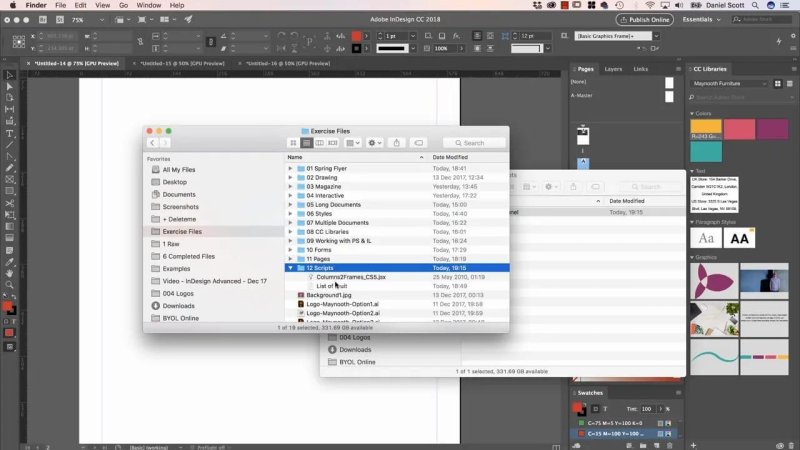Select the Hand tool

[10, 273]
